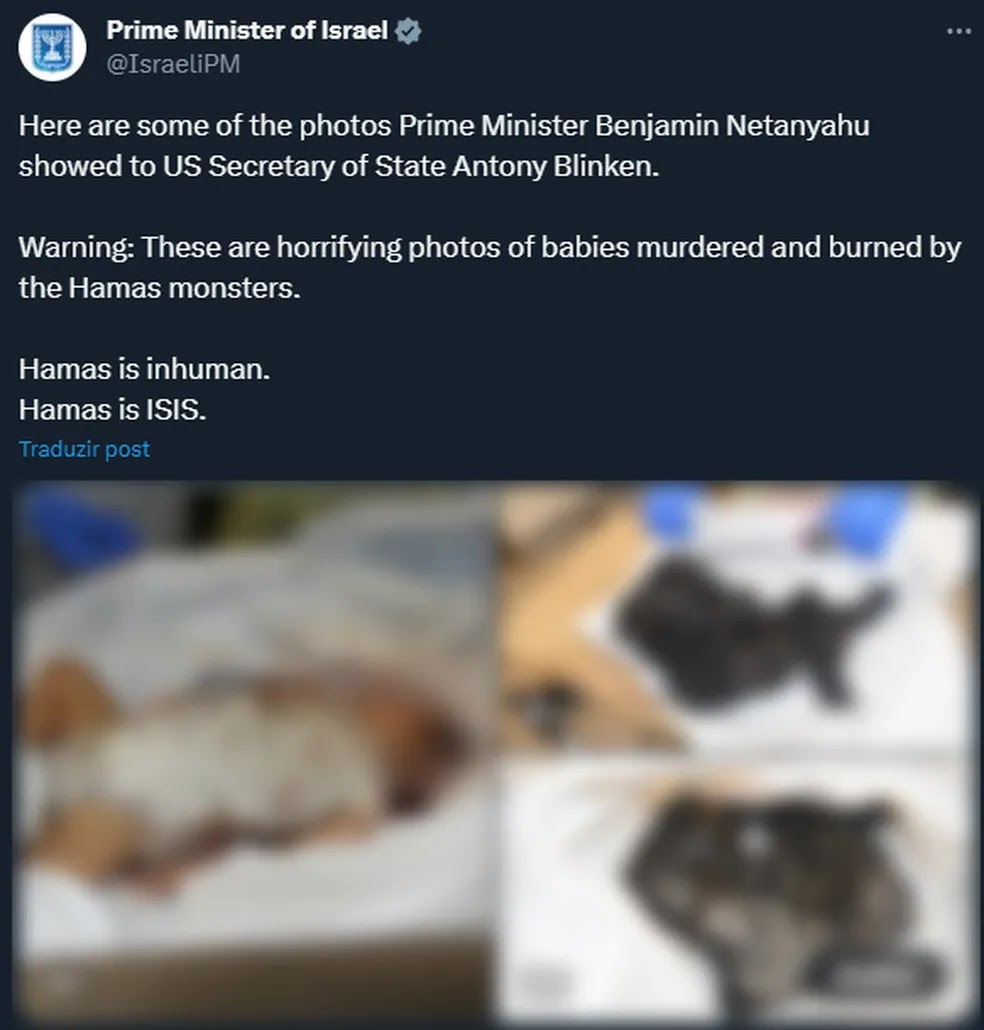Click the text 'the Hamas monsters.'
The width and height of the screenshot is (984, 1030).
click(160, 288)
